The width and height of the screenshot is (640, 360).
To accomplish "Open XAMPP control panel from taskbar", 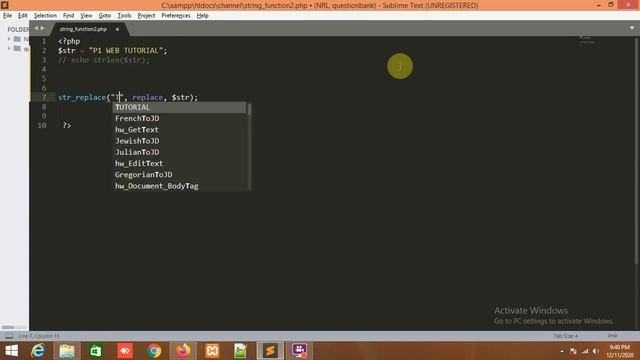I will (212, 351).
